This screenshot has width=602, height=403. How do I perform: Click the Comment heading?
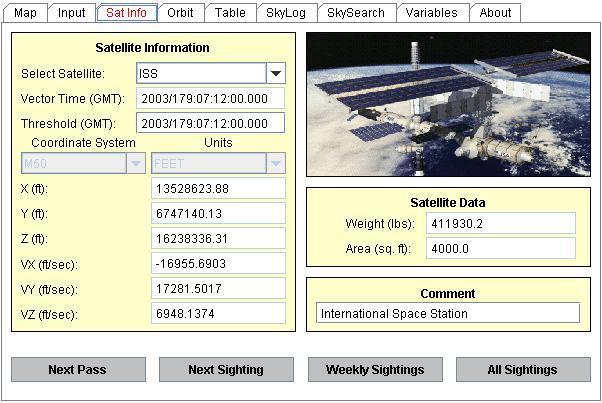[448, 294]
